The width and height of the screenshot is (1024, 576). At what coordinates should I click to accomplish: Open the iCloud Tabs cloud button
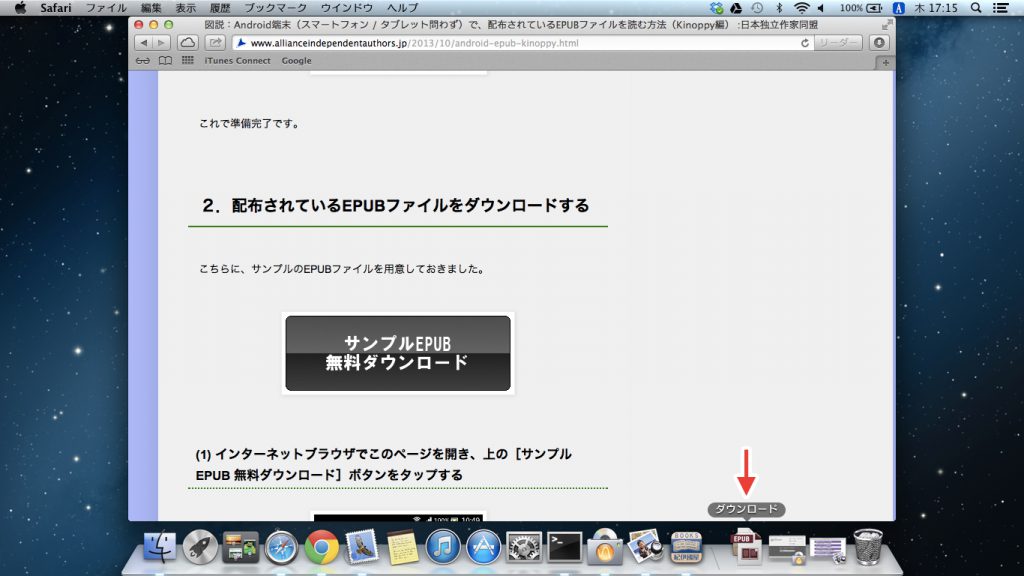[x=187, y=43]
